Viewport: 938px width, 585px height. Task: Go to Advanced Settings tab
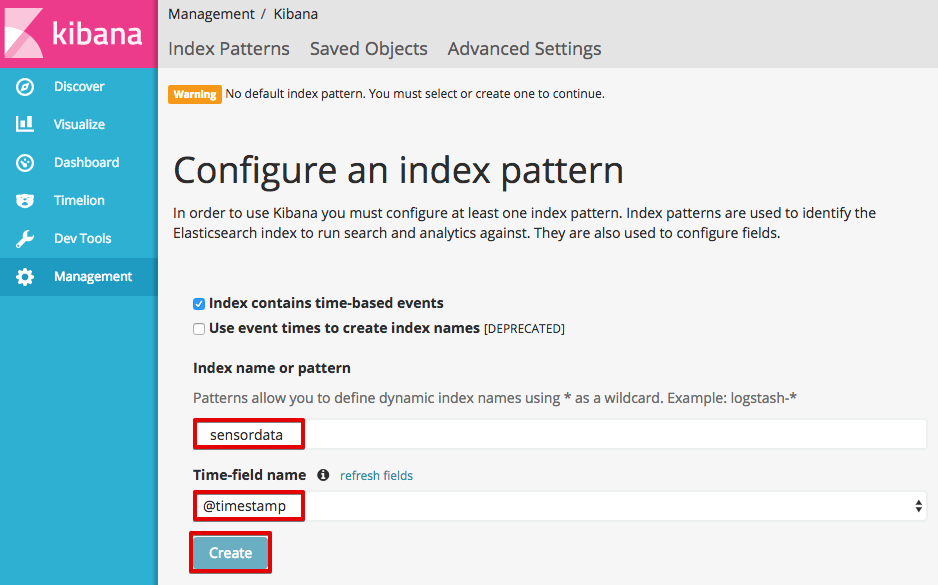tap(525, 48)
